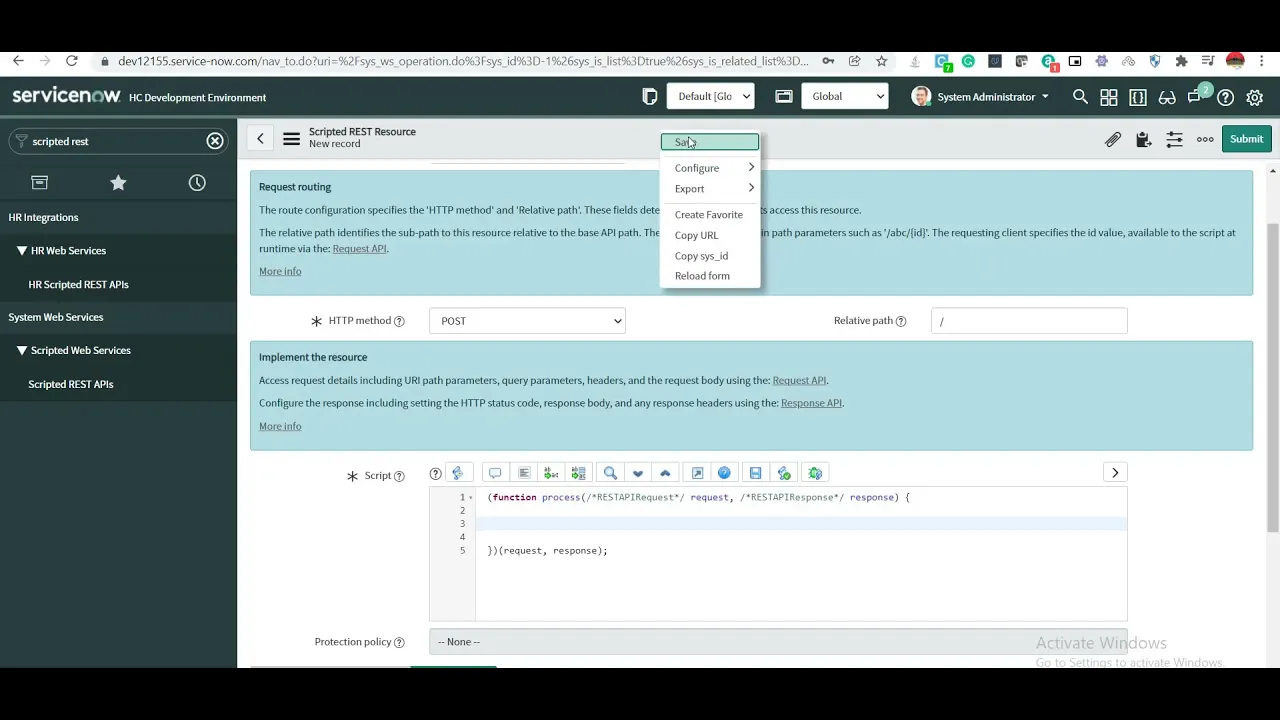Image resolution: width=1280 pixels, height=720 pixels.
Task: Open More info link under Request routing
Action: pyautogui.click(x=280, y=272)
